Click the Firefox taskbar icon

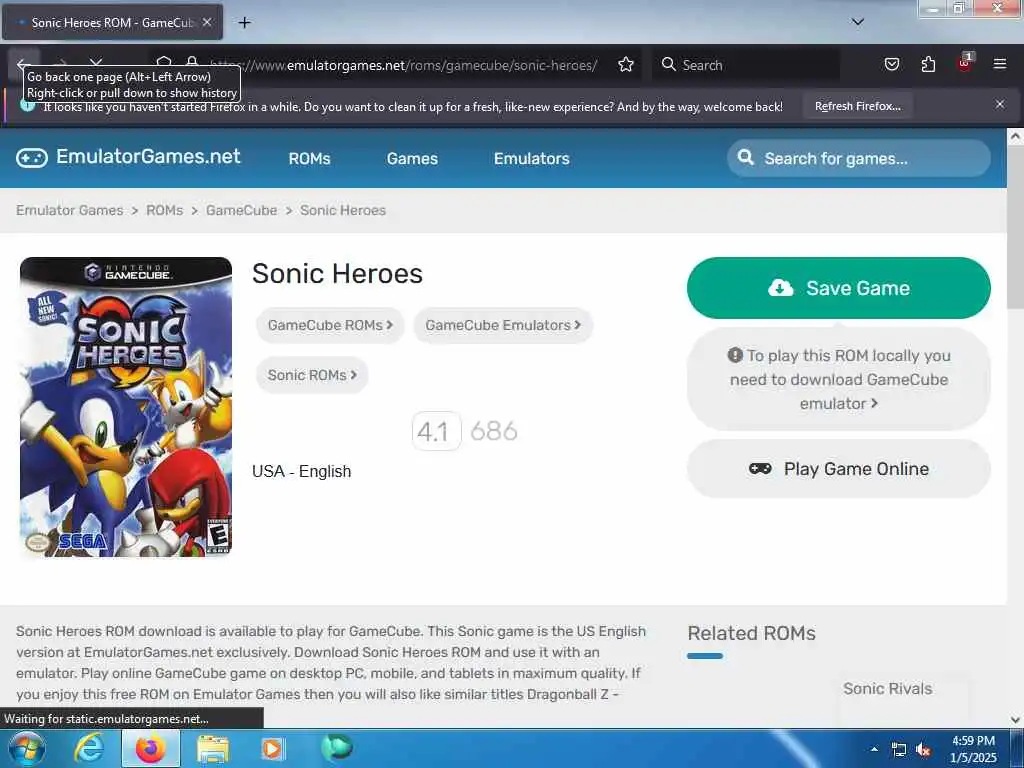click(x=150, y=748)
